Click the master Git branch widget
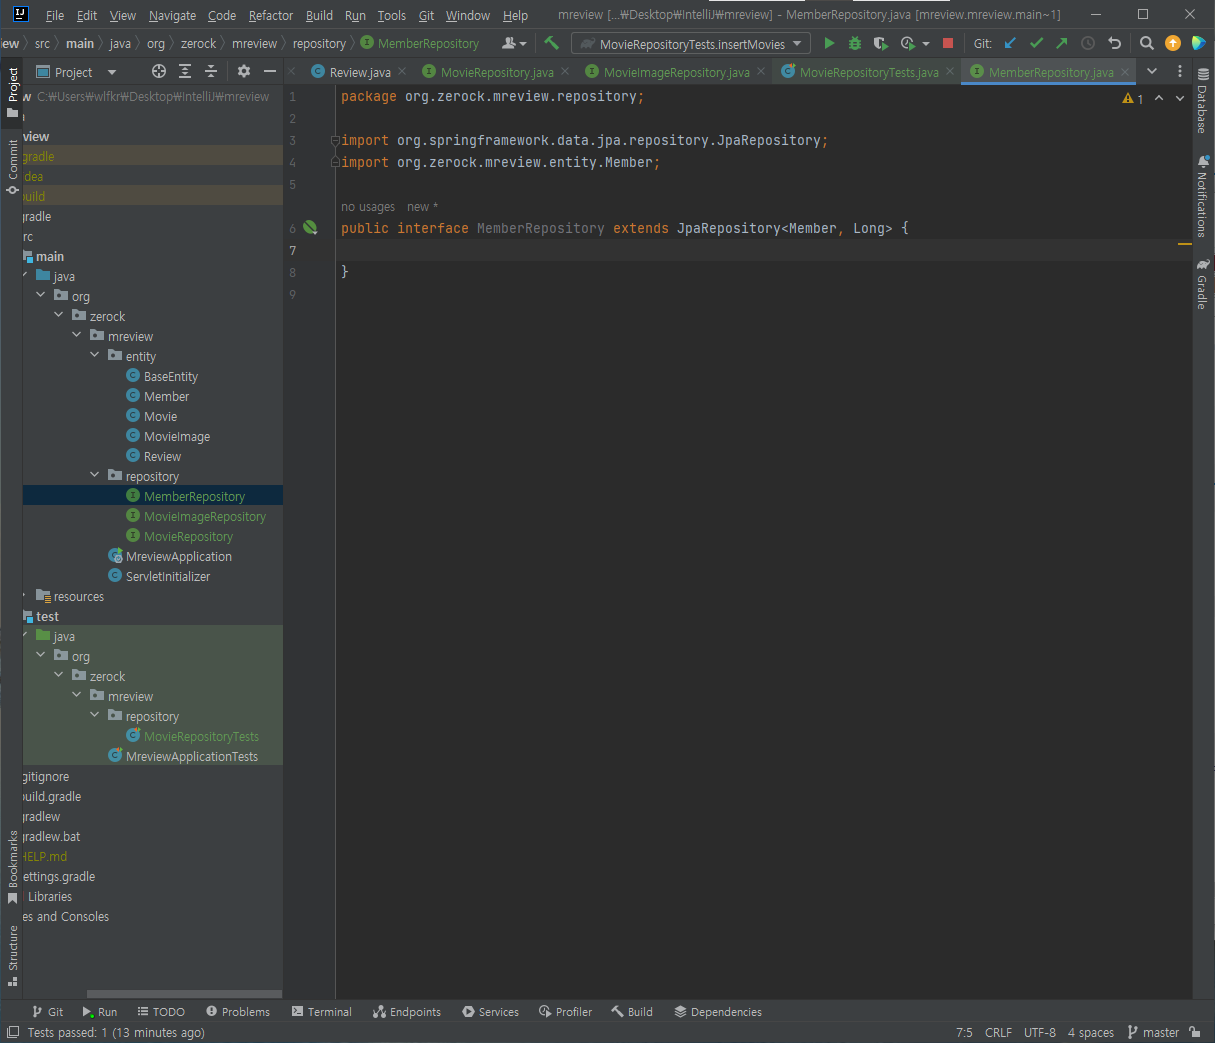1215x1043 pixels. [x=1153, y=1032]
